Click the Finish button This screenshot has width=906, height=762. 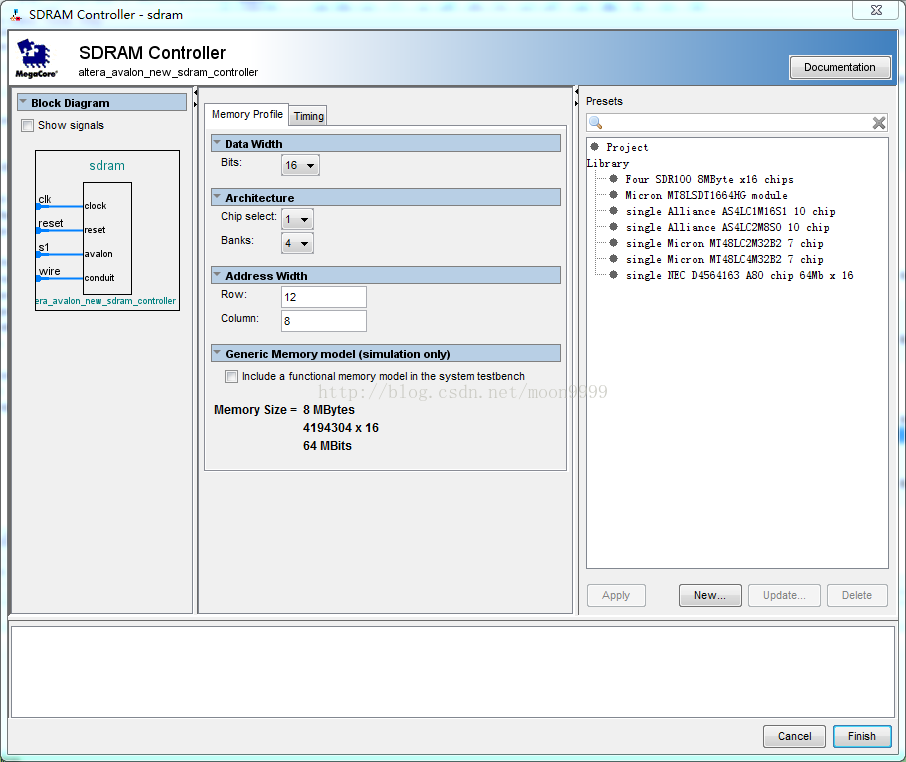click(x=862, y=737)
